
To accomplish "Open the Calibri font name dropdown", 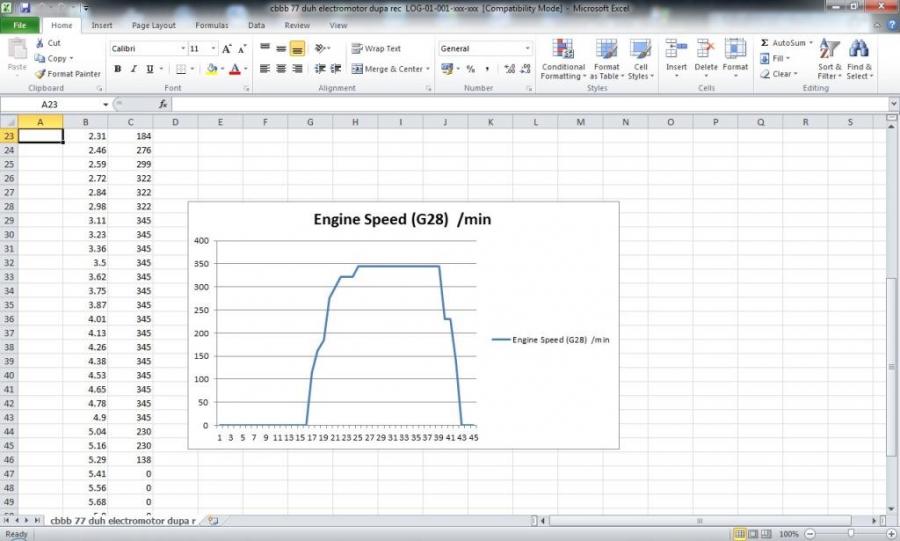I will pos(183,48).
